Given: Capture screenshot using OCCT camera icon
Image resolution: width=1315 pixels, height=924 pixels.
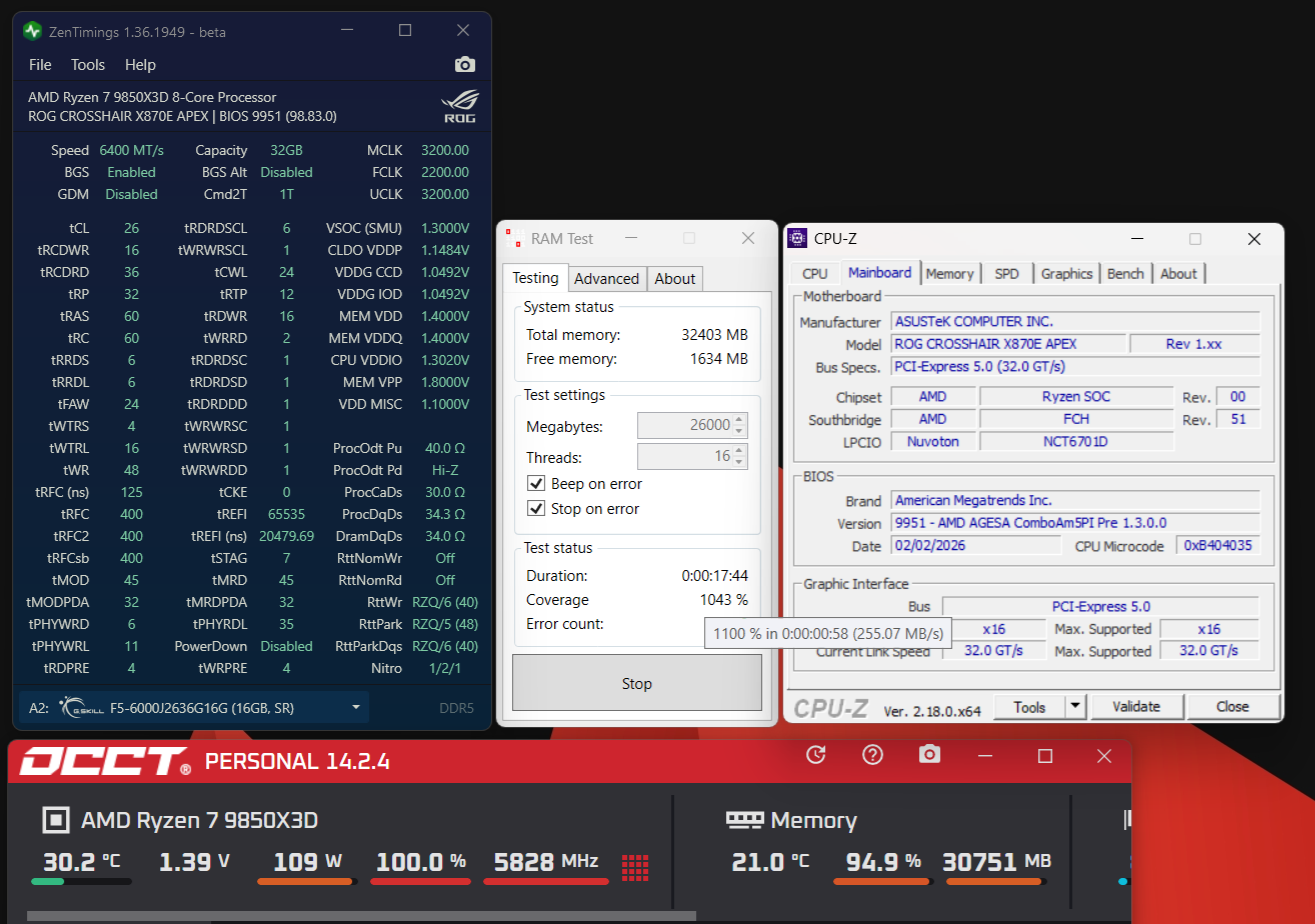Looking at the screenshot, I should tap(930, 755).
